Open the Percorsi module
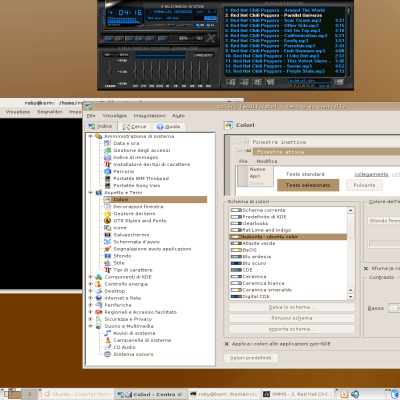The width and height of the screenshot is (400, 400). (x=119, y=171)
